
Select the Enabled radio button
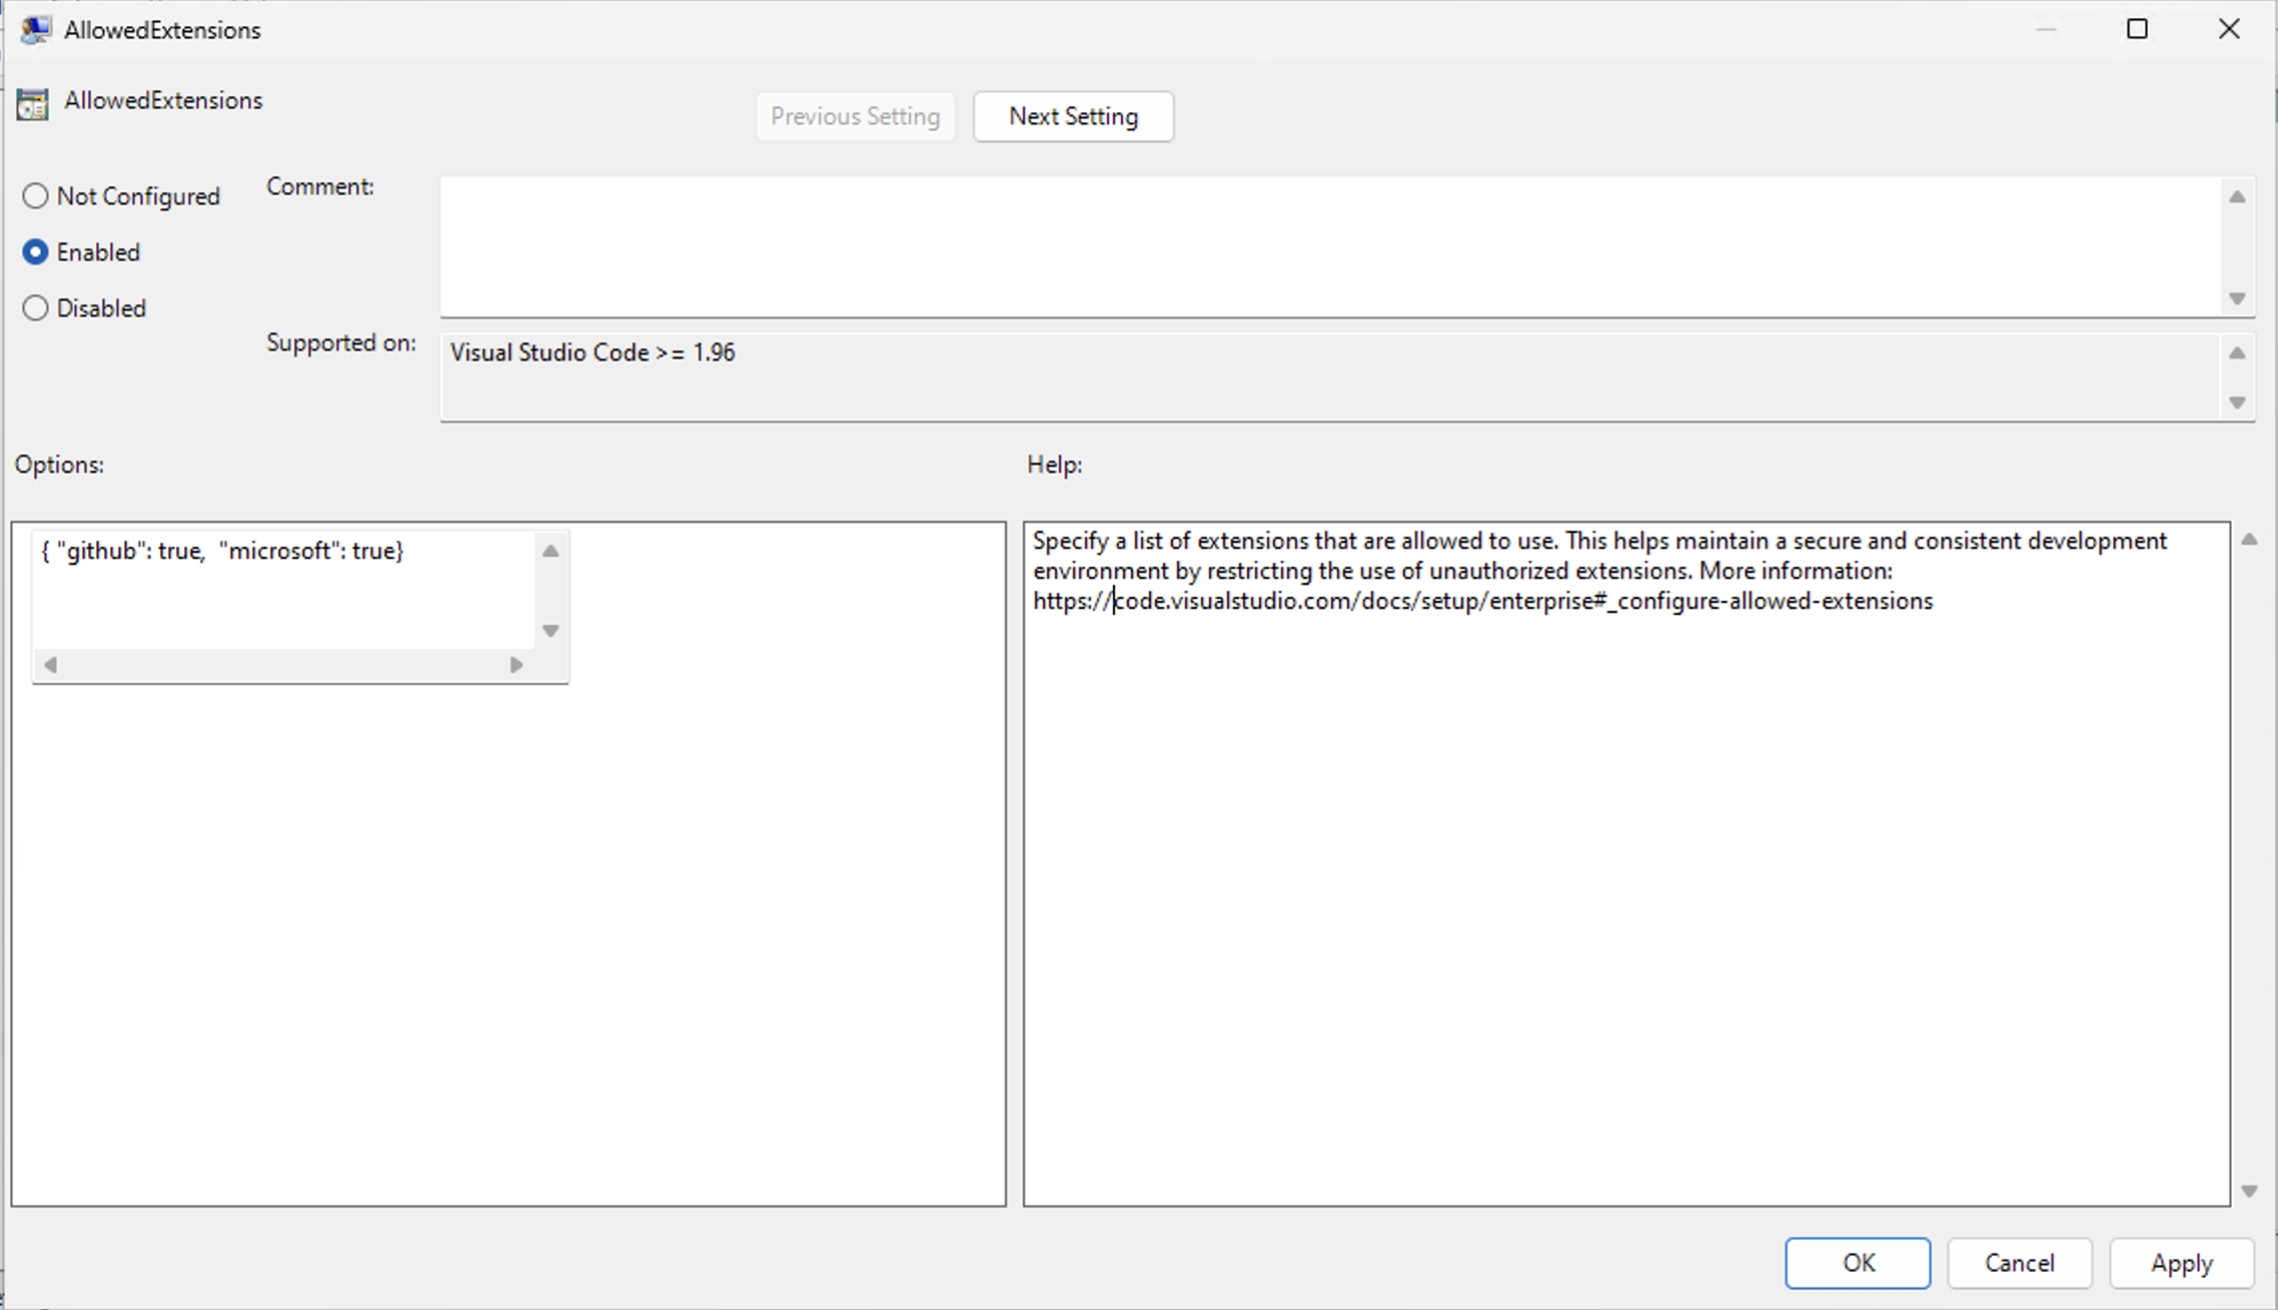pyautogui.click(x=35, y=252)
